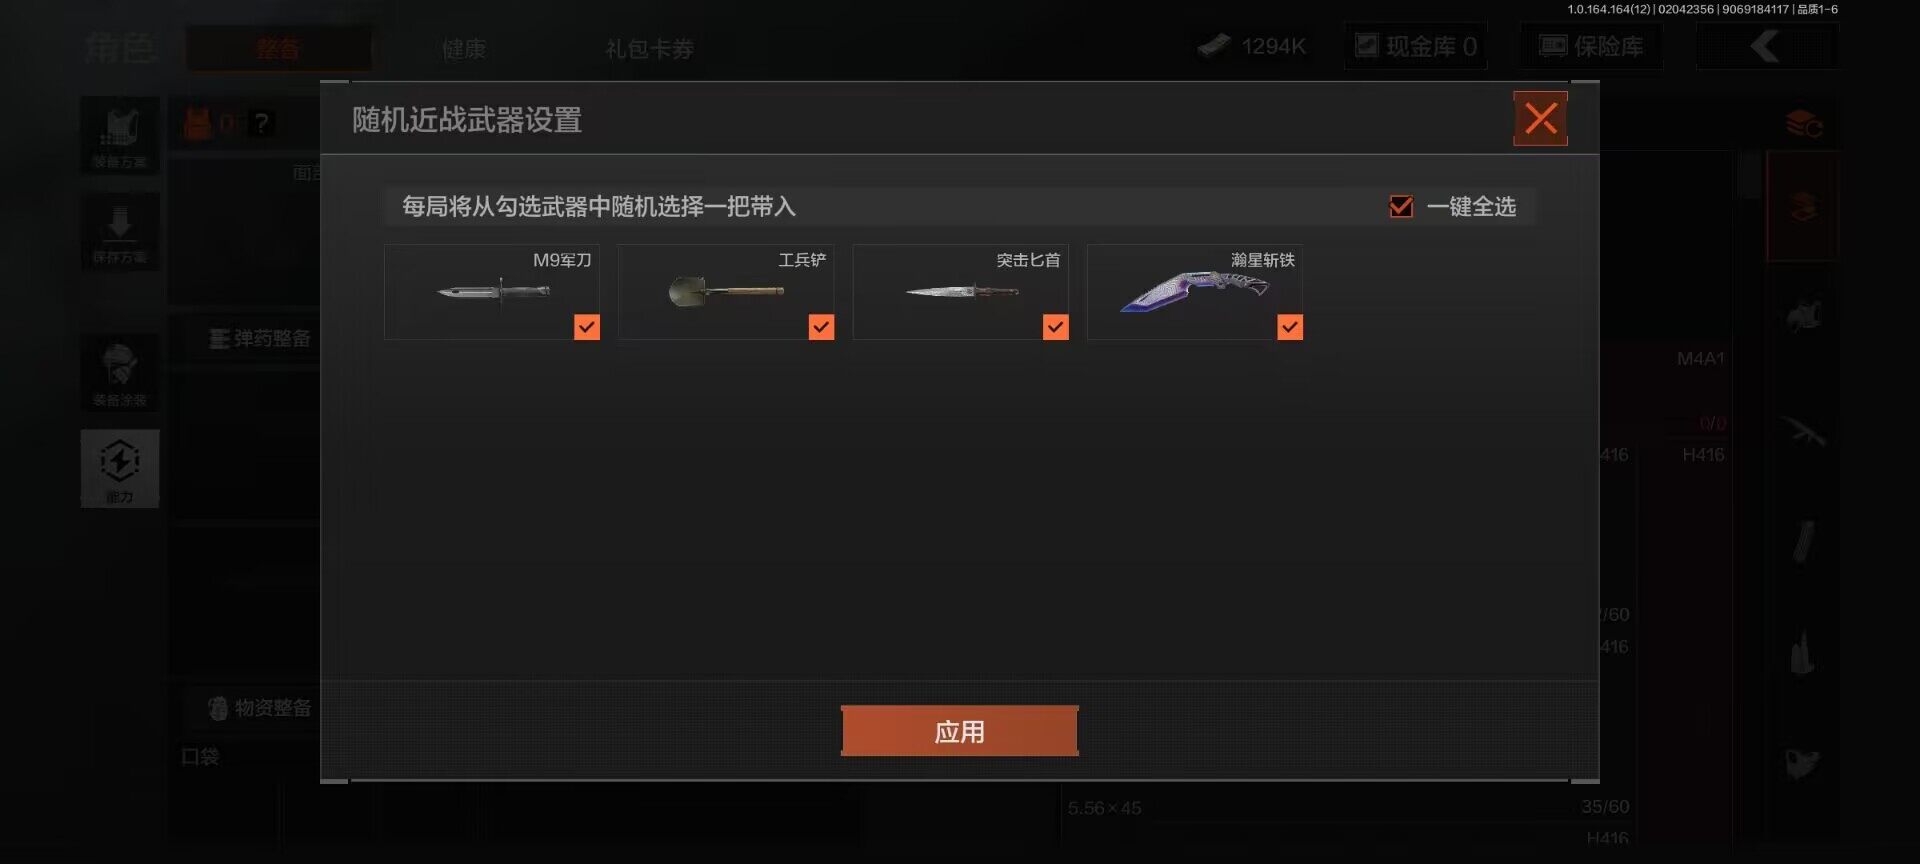Click the back arrow icon top right
The width and height of the screenshot is (1920, 864).
pos(1766,46)
